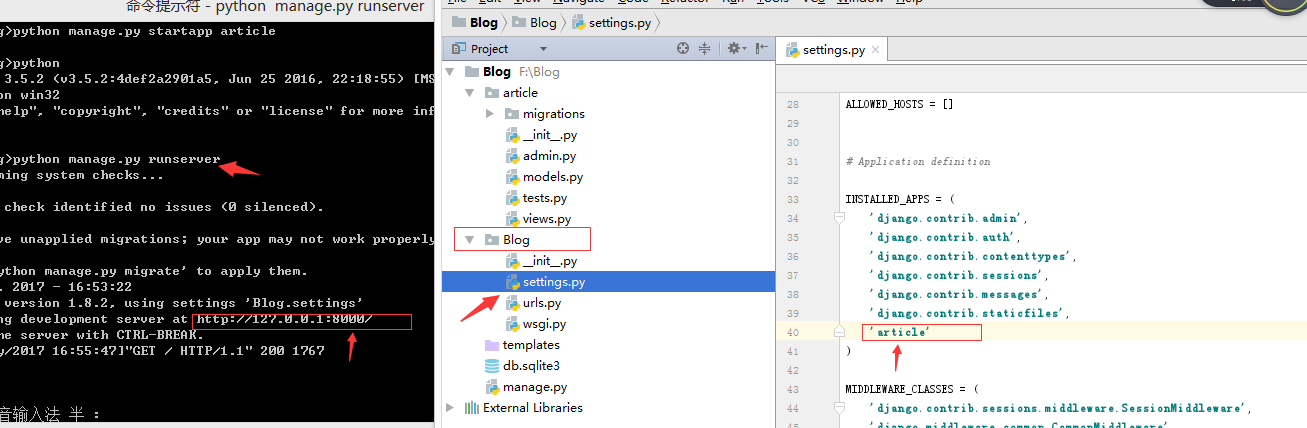Click the Collapse All icon in Project toolbar
The height and width of the screenshot is (428, 1307).
point(704,48)
